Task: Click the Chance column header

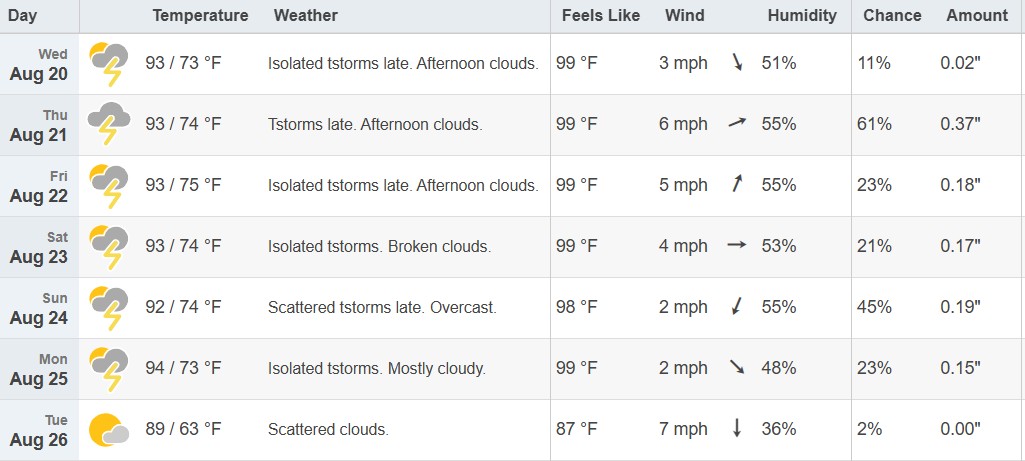Action: pos(891,15)
